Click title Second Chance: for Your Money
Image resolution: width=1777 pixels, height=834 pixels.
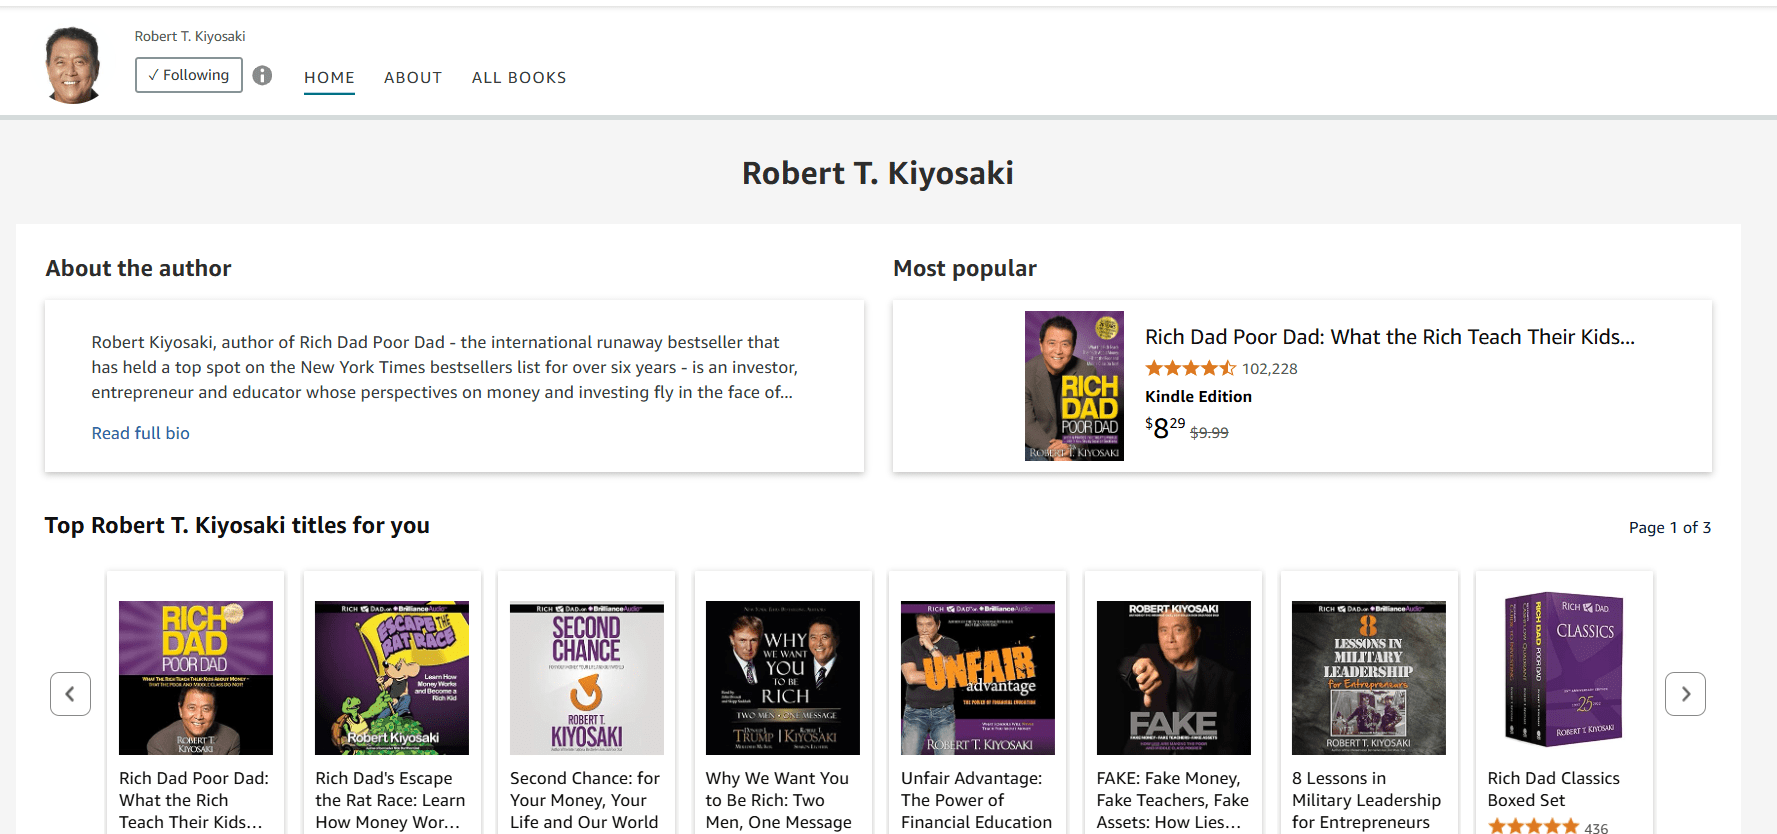tap(585, 800)
